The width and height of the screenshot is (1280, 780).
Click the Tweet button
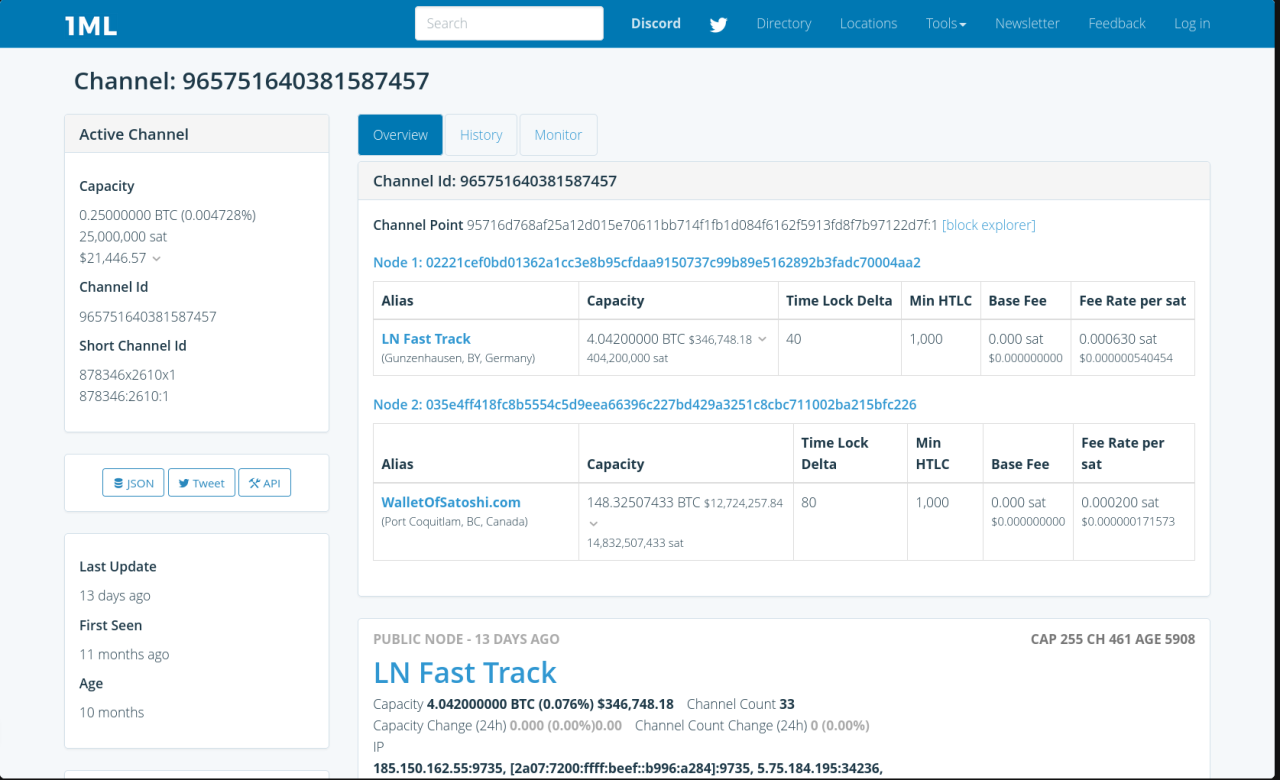coord(201,483)
